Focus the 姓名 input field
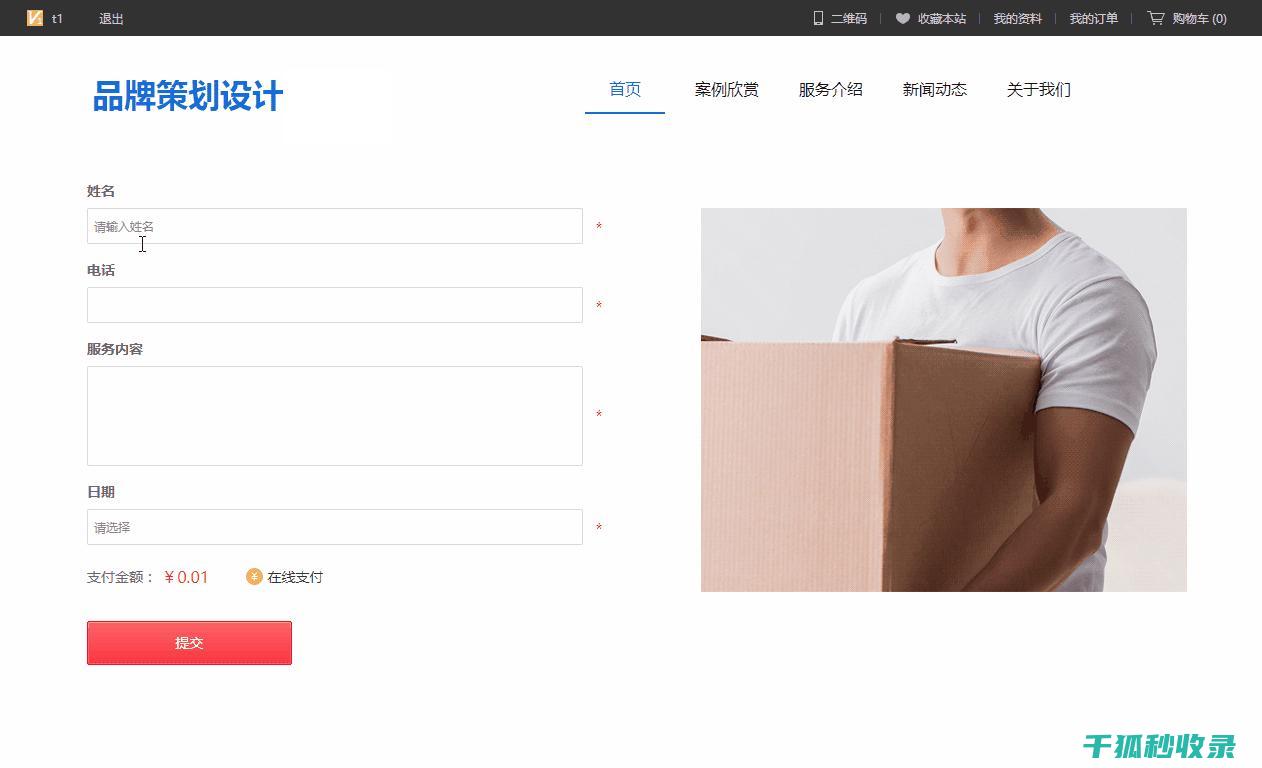Screen dimensions: 1262x768 pyautogui.click(x=335, y=226)
